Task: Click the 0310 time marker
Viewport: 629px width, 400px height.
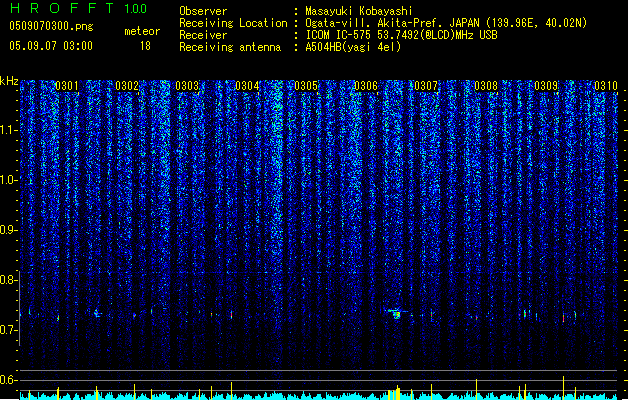Action: [606, 86]
